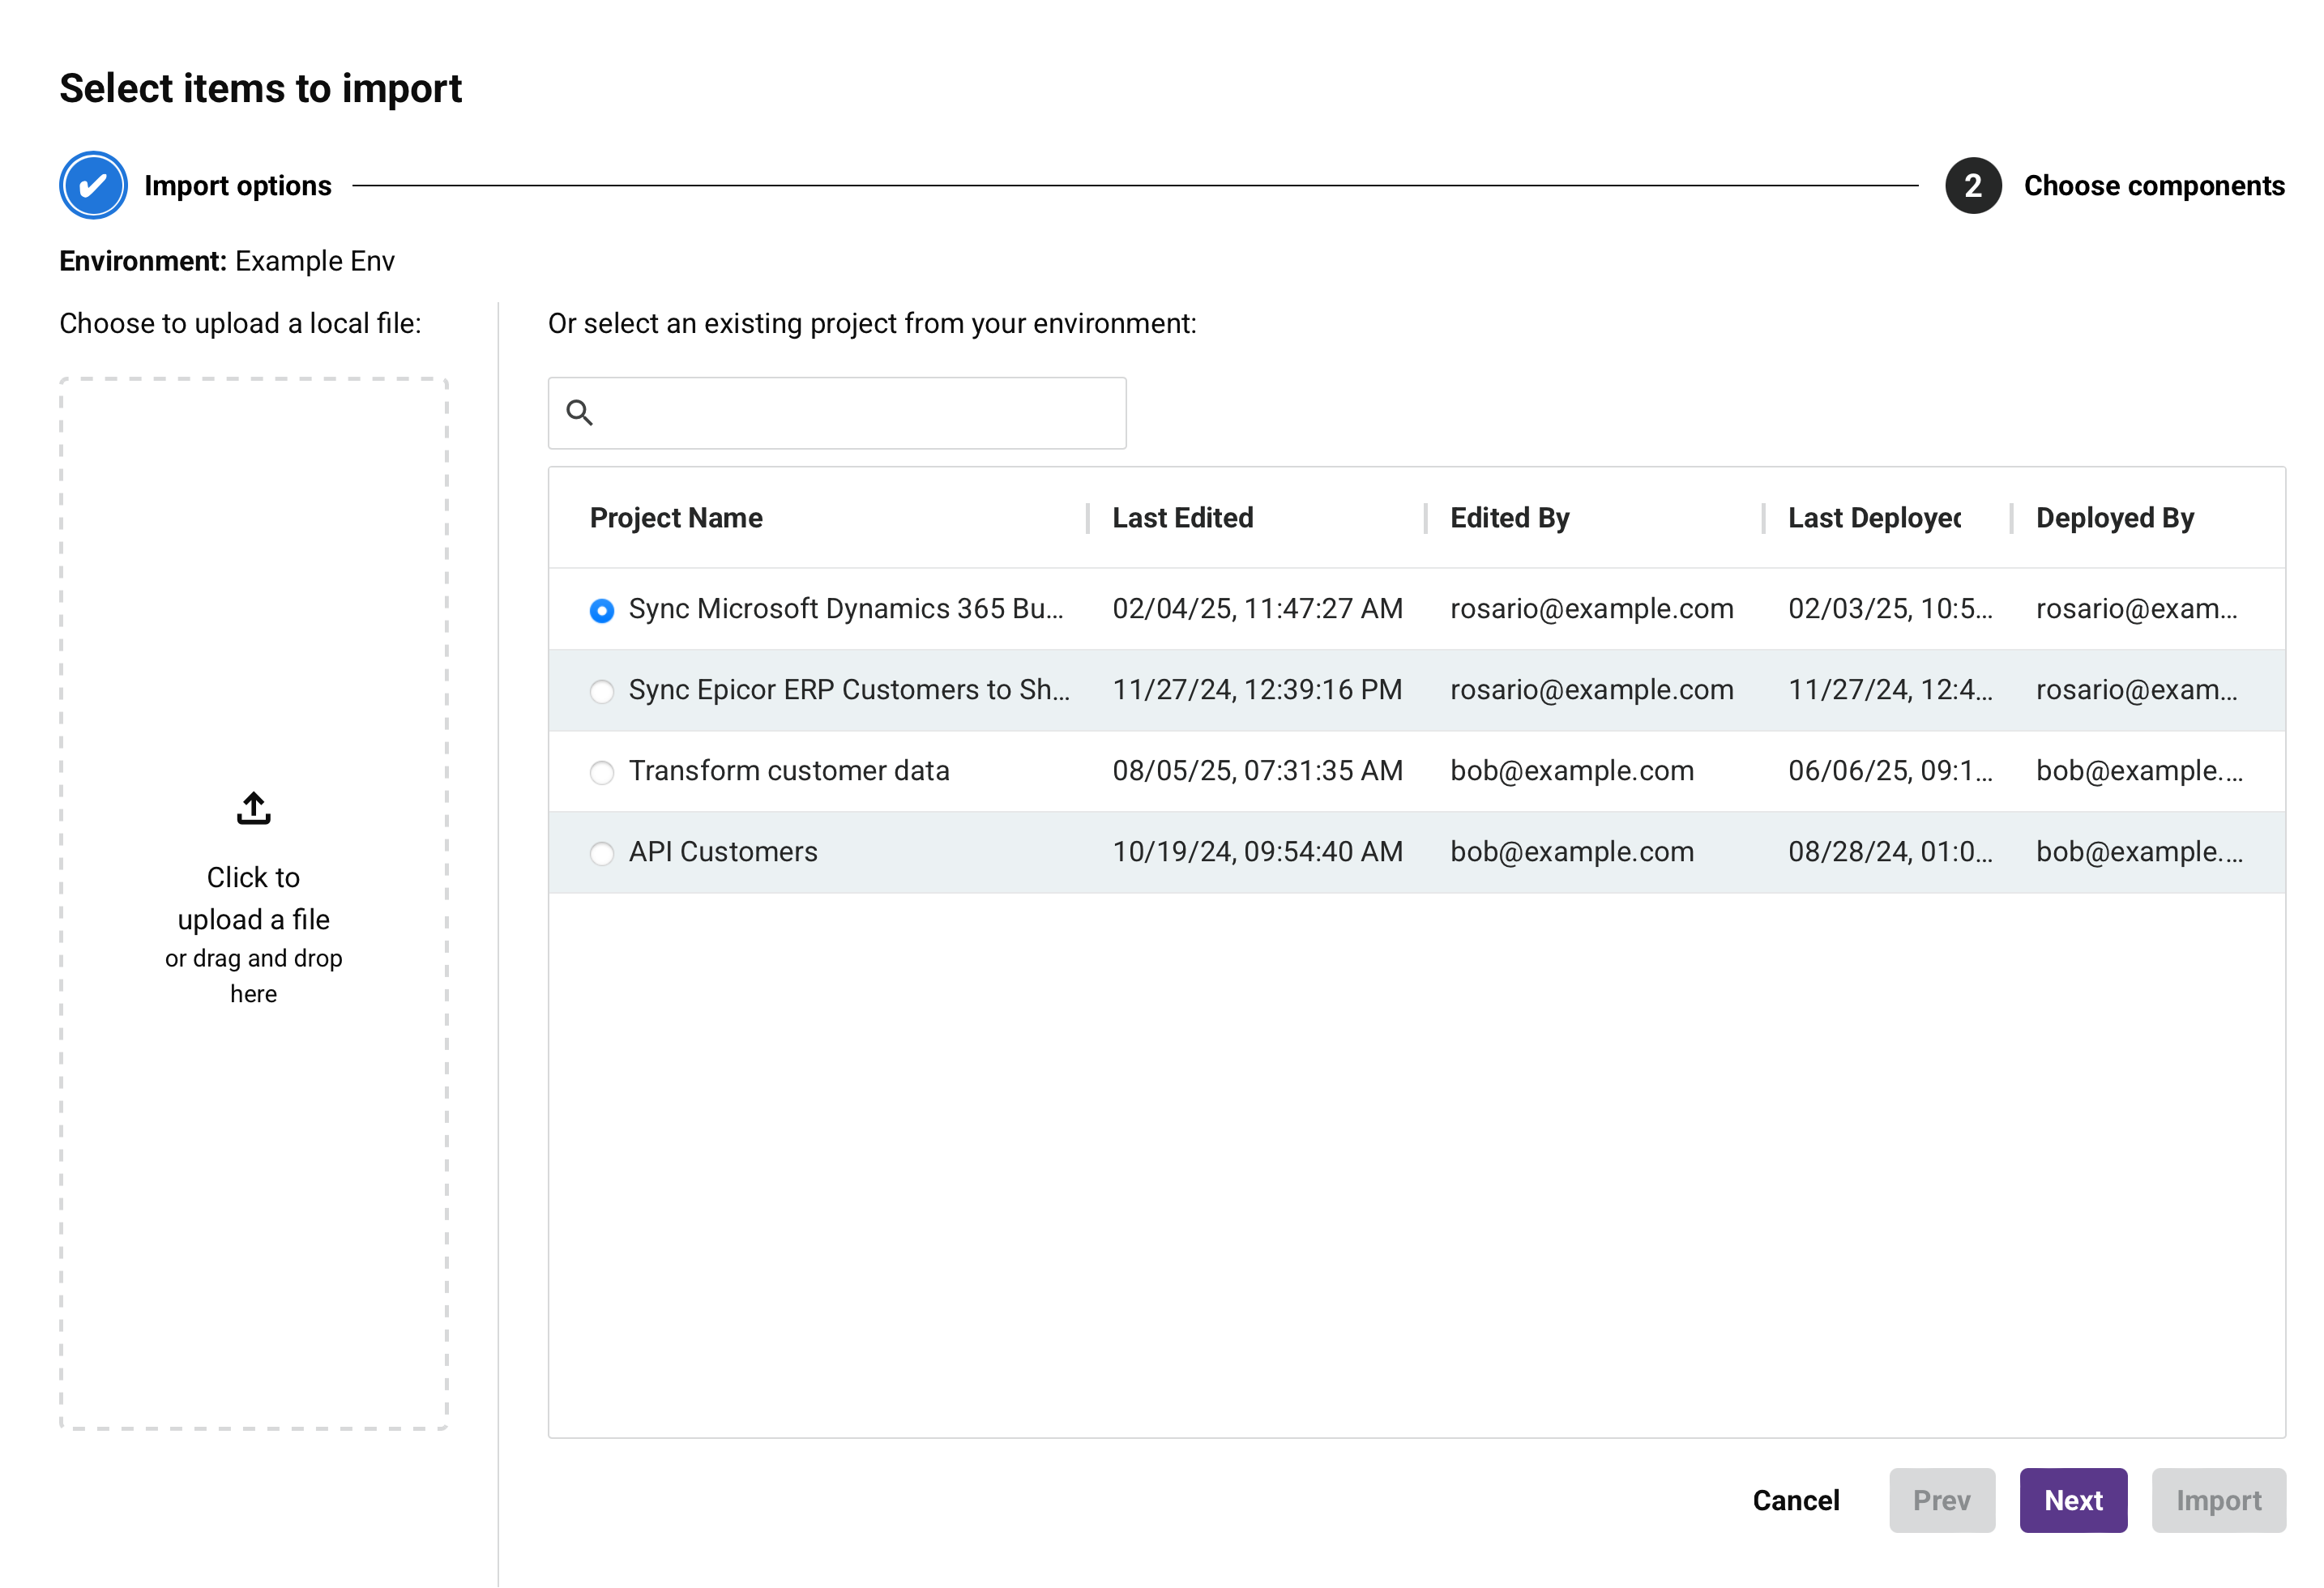
Task: Sort by Edited By column header
Action: tap(1509, 517)
